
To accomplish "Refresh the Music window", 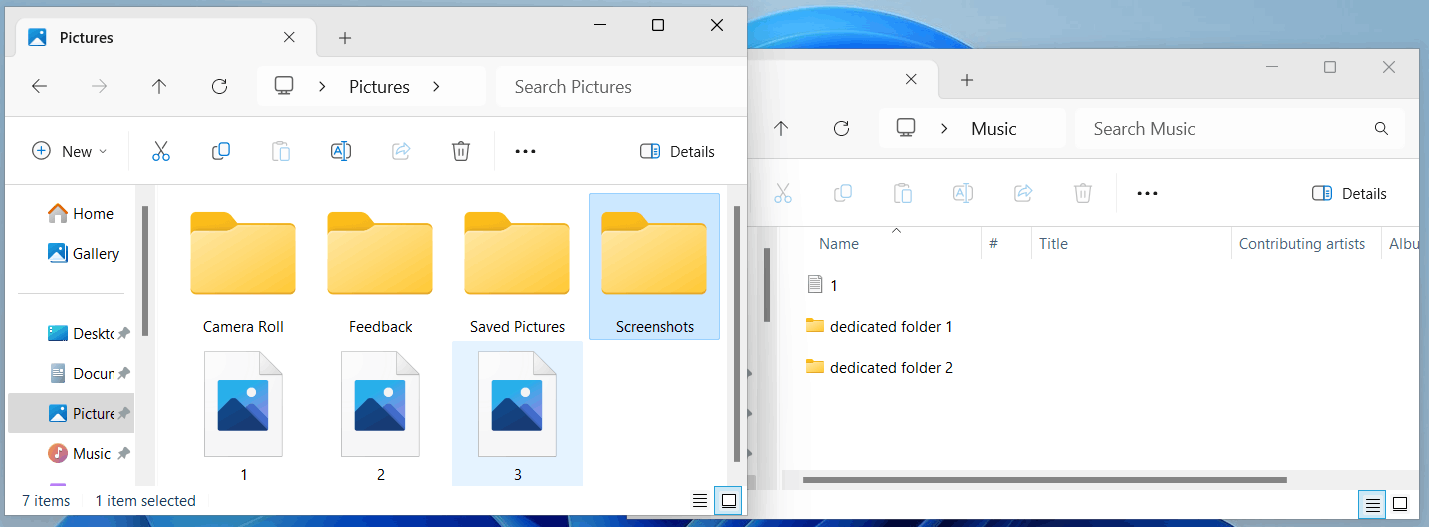I will pyautogui.click(x=842, y=128).
